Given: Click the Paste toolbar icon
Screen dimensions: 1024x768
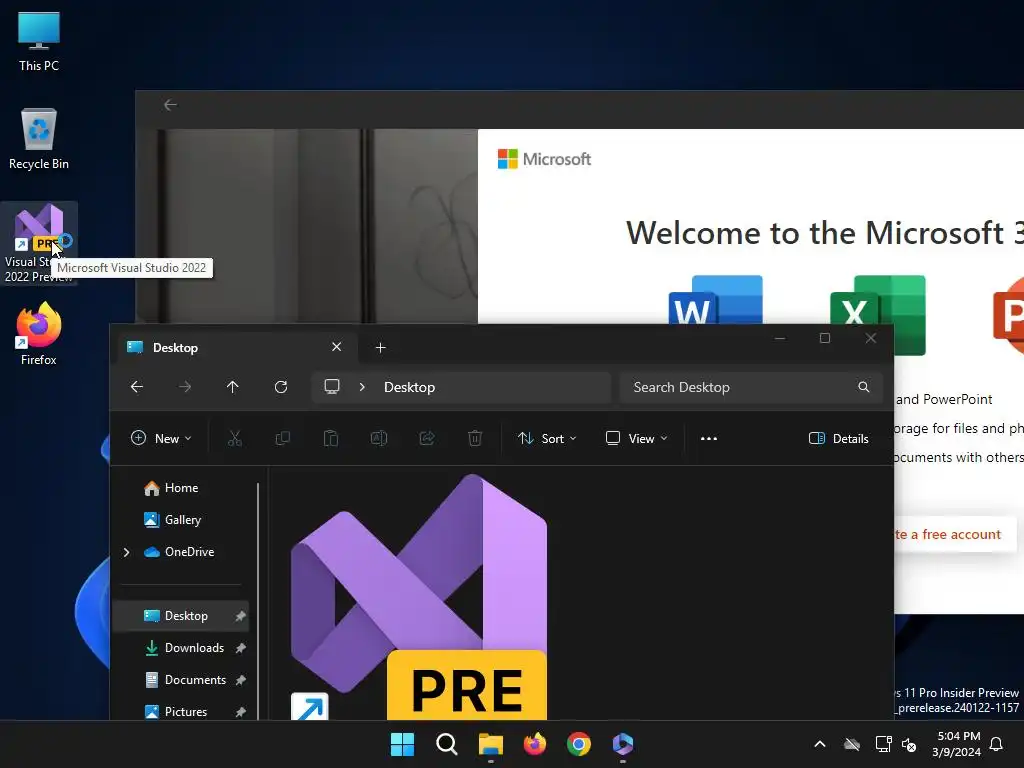Looking at the screenshot, I should point(331,438).
